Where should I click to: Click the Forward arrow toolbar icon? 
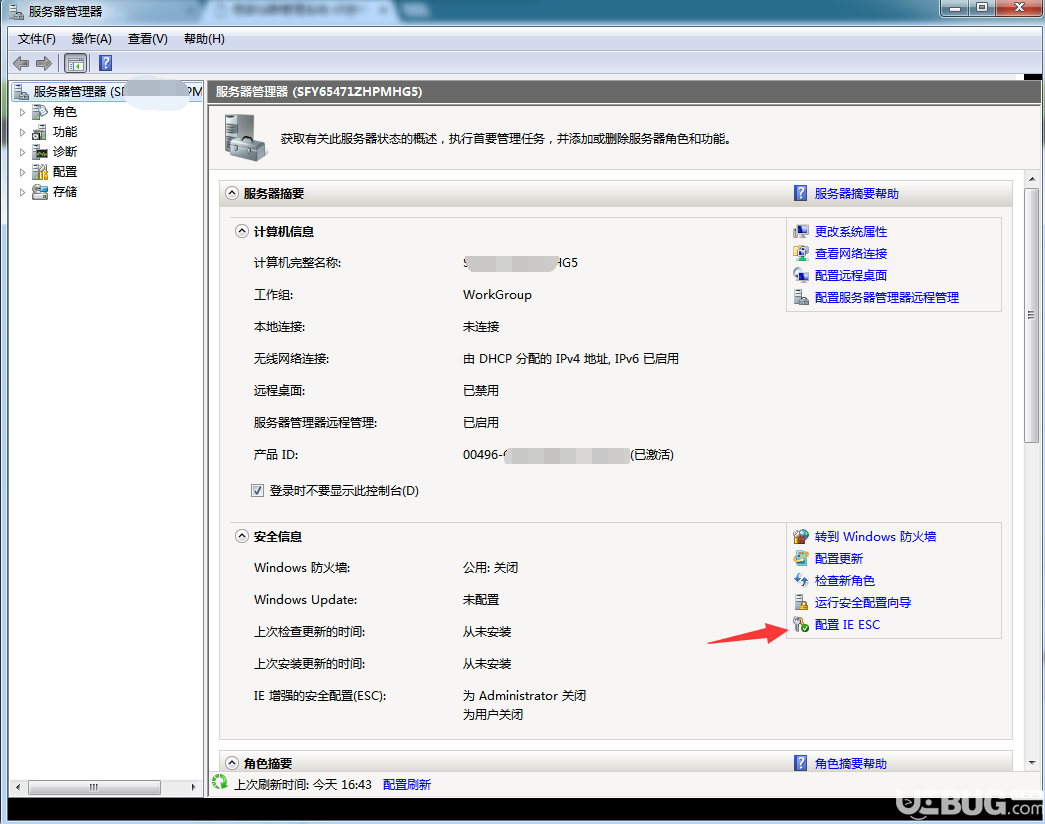[x=44, y=63]
